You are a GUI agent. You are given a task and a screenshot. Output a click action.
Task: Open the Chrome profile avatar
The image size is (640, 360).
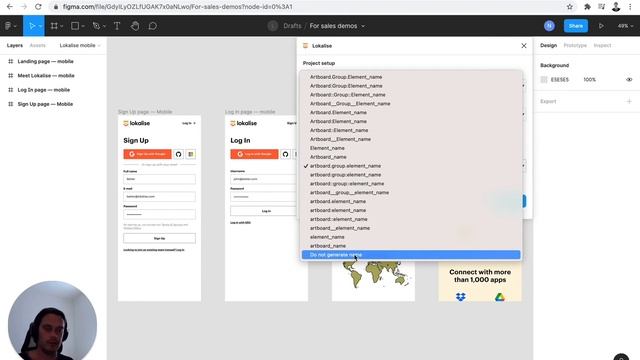tap(616, 7)
